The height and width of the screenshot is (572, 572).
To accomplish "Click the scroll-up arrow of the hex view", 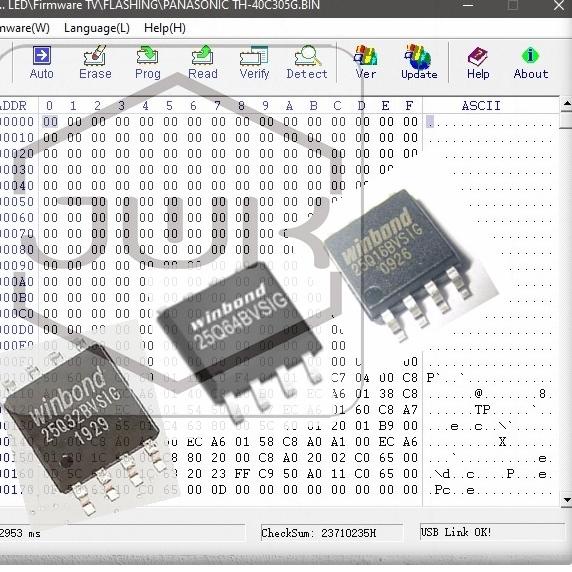I will 567,104.
